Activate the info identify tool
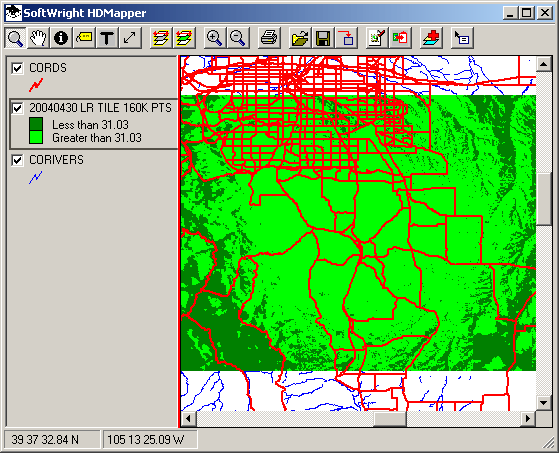559x453 pixels. [61, 38]
